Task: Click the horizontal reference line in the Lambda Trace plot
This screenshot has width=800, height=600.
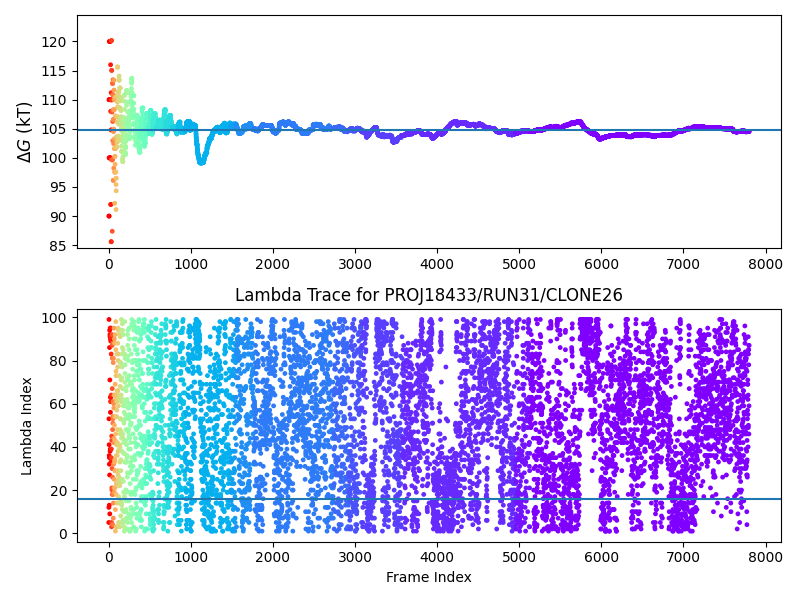Action: pyautogui.click(x=430, y=499)
